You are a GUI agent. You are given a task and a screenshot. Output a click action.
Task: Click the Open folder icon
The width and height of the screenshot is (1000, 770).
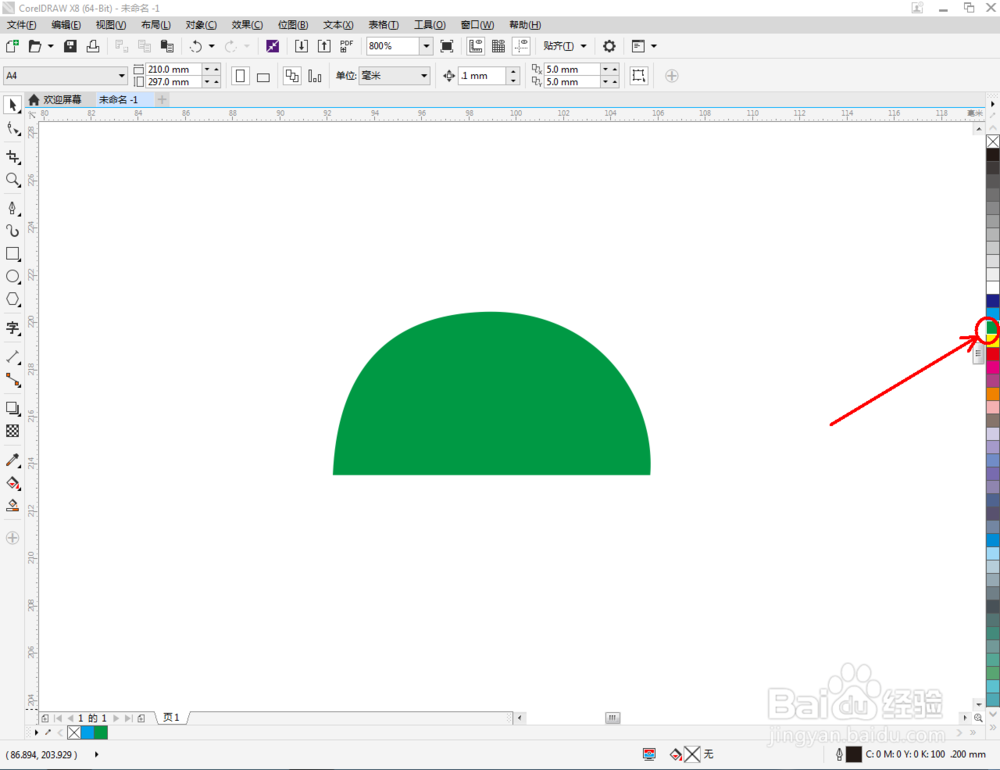click(x=34, y=46)
